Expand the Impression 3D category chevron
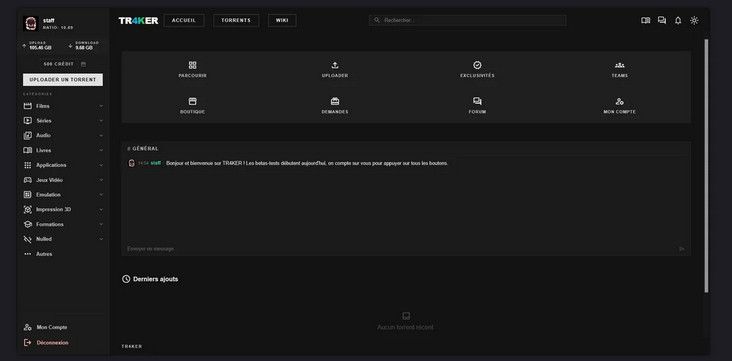Image resolution: width=732 pixels, height=361 pixels. [x=101, y=210]
